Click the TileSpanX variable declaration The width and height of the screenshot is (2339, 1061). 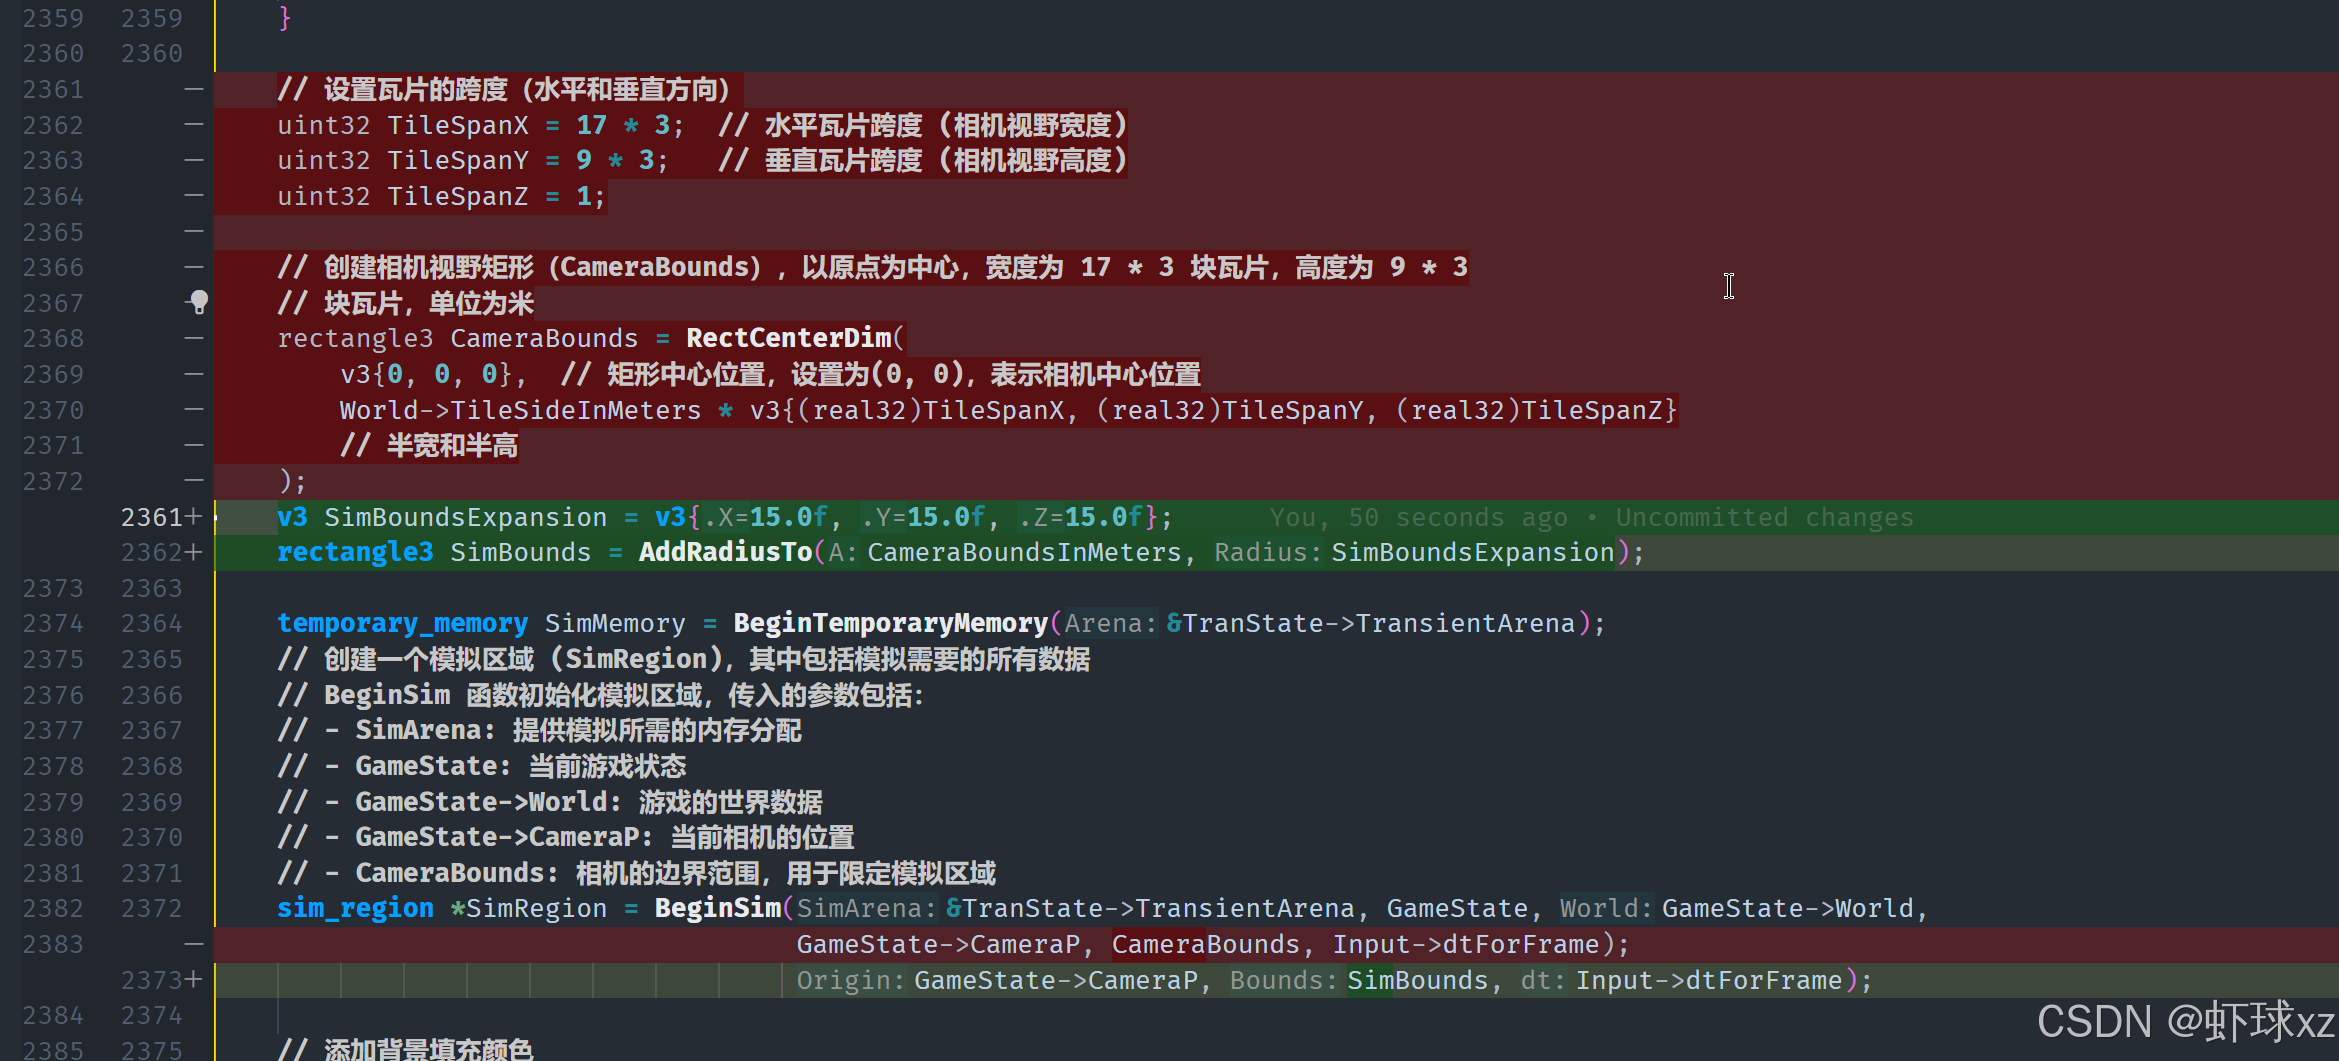(x=457, y=125)
